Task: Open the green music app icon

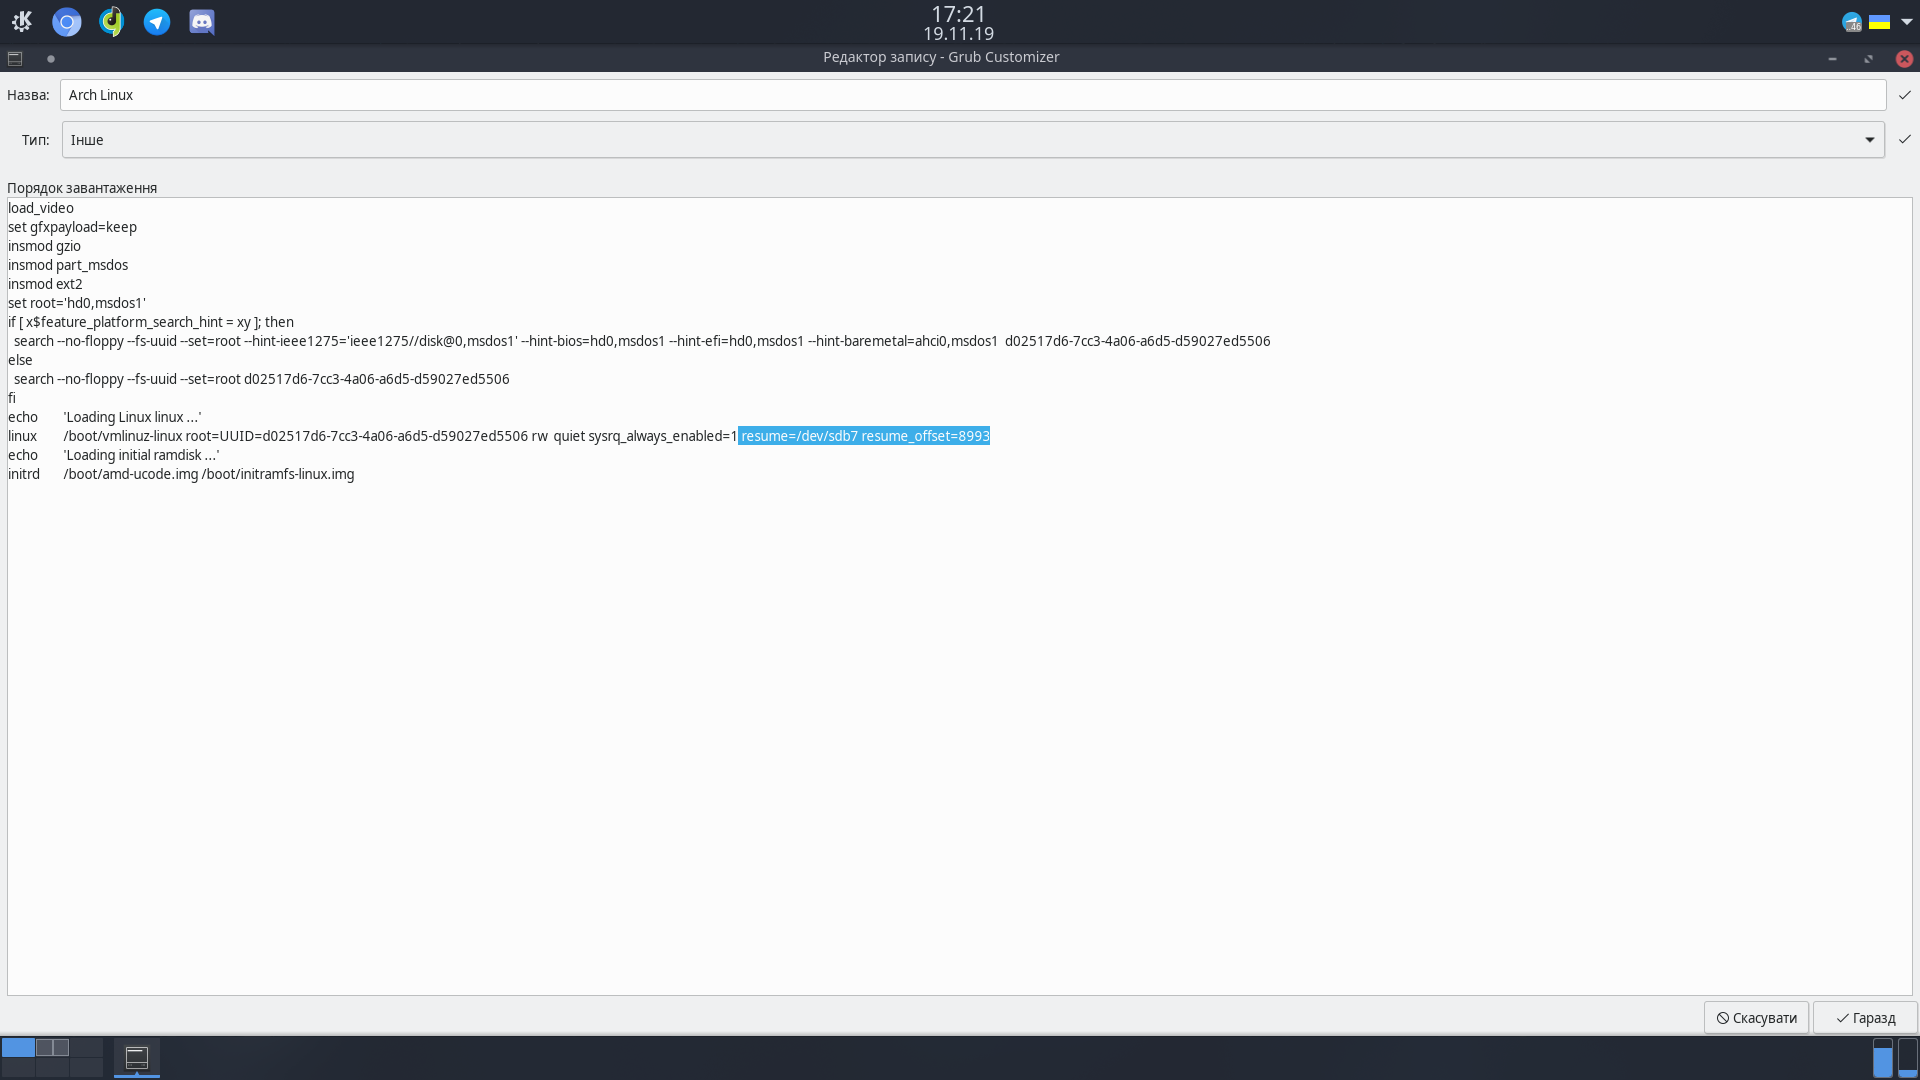Action: point(112,21)
